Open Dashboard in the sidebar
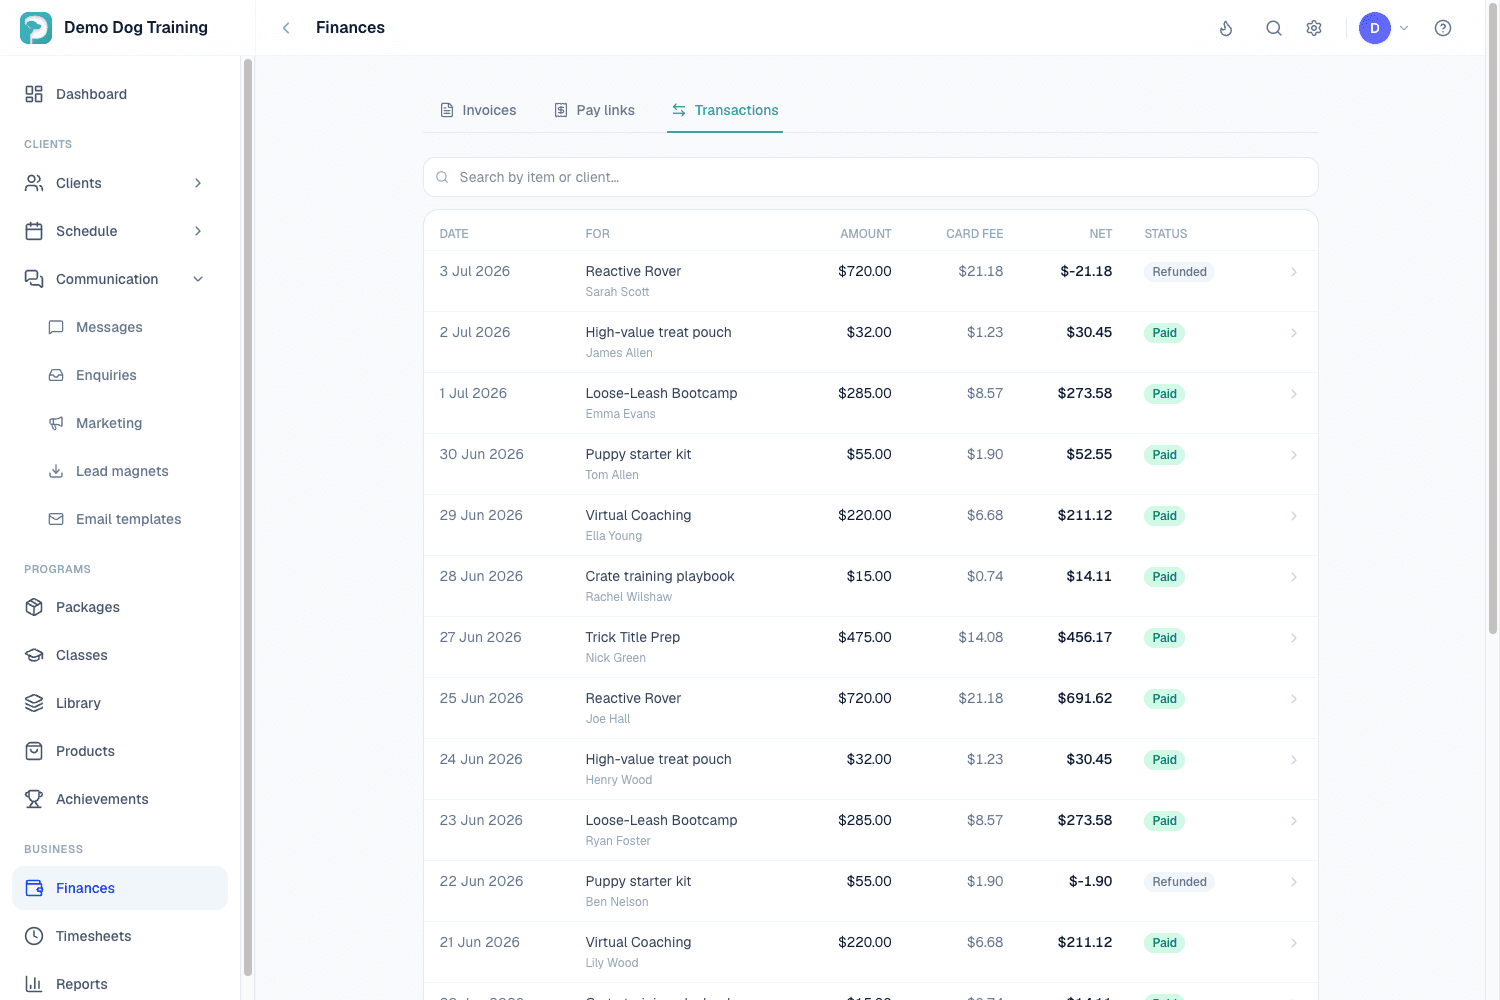Screen dimensions: 1500x1000 click(x=120, y=94)
